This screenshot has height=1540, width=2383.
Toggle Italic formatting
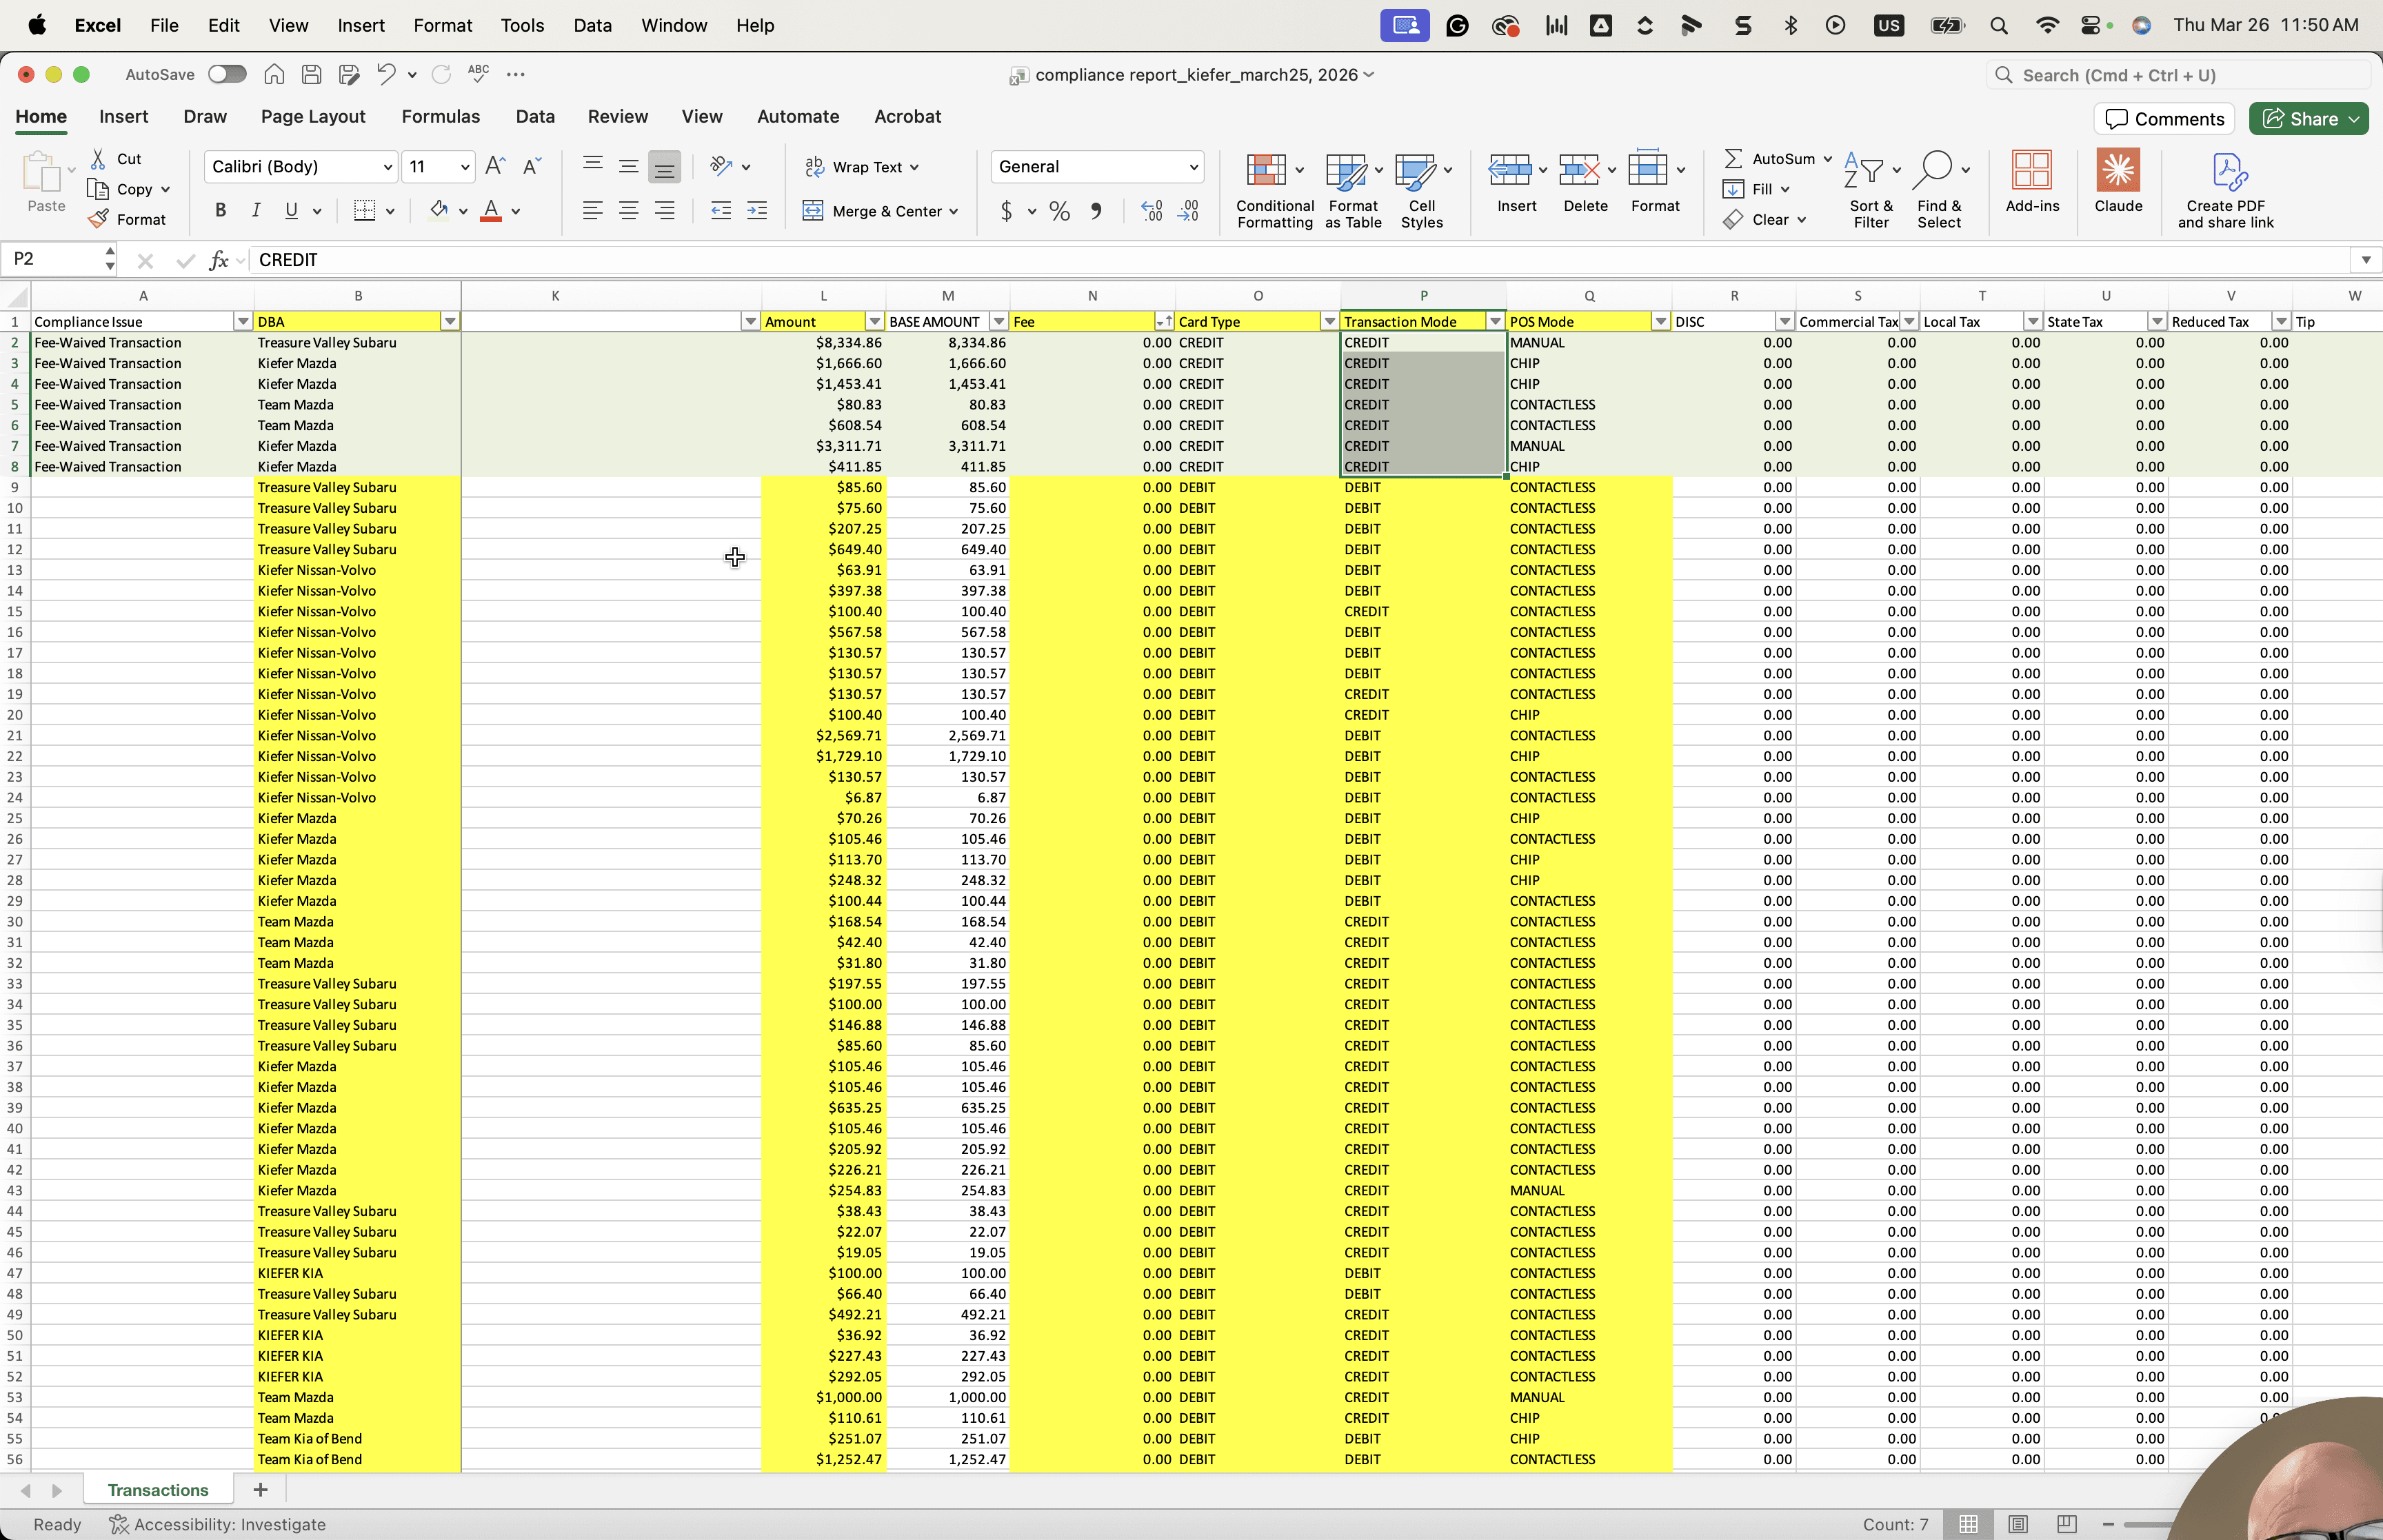click(256, 211)
